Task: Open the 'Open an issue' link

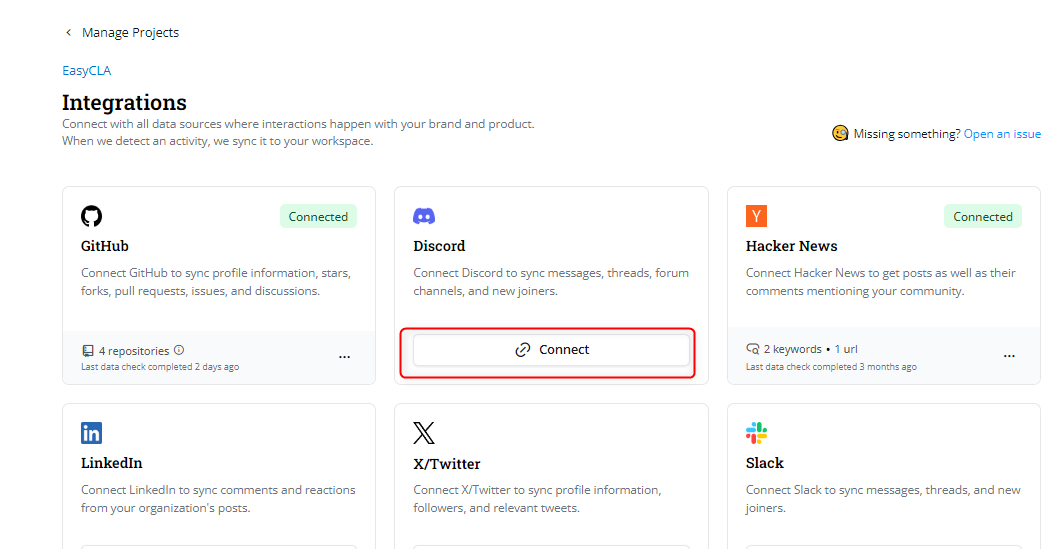Action: [x=1002, y=134]
